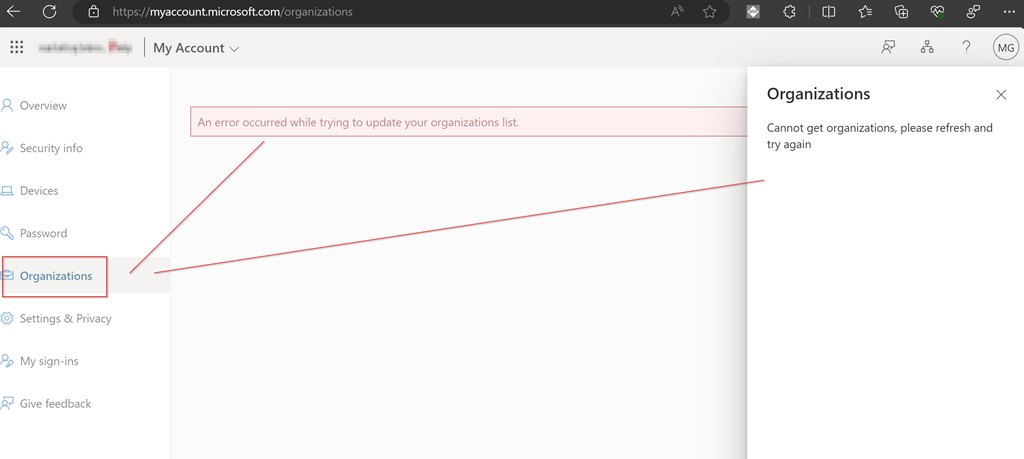Open the Help question mark
Viewport: 1024px width, 459px height.
coord(966,47)
